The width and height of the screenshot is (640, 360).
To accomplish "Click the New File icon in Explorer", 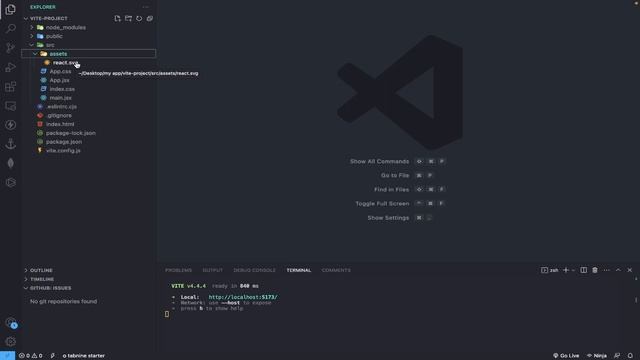I will pos(118,18).
